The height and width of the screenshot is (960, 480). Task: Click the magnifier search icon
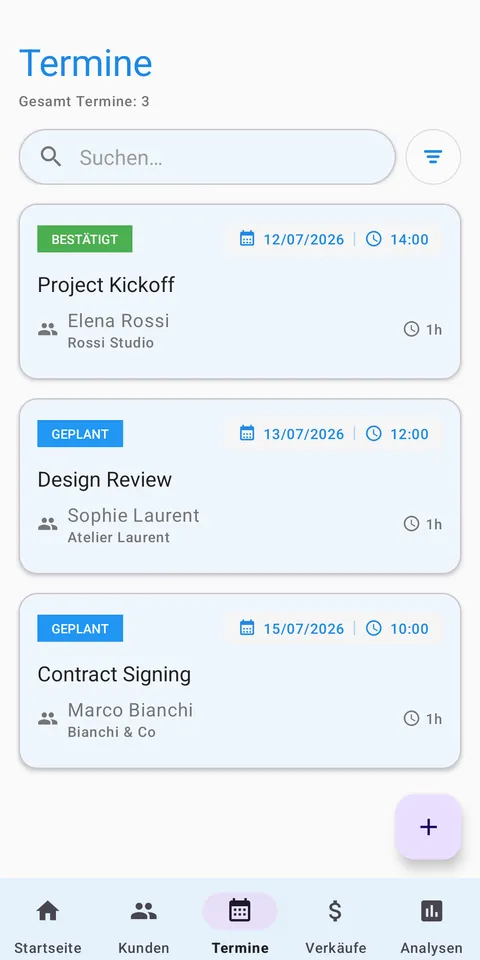[51, 157]
